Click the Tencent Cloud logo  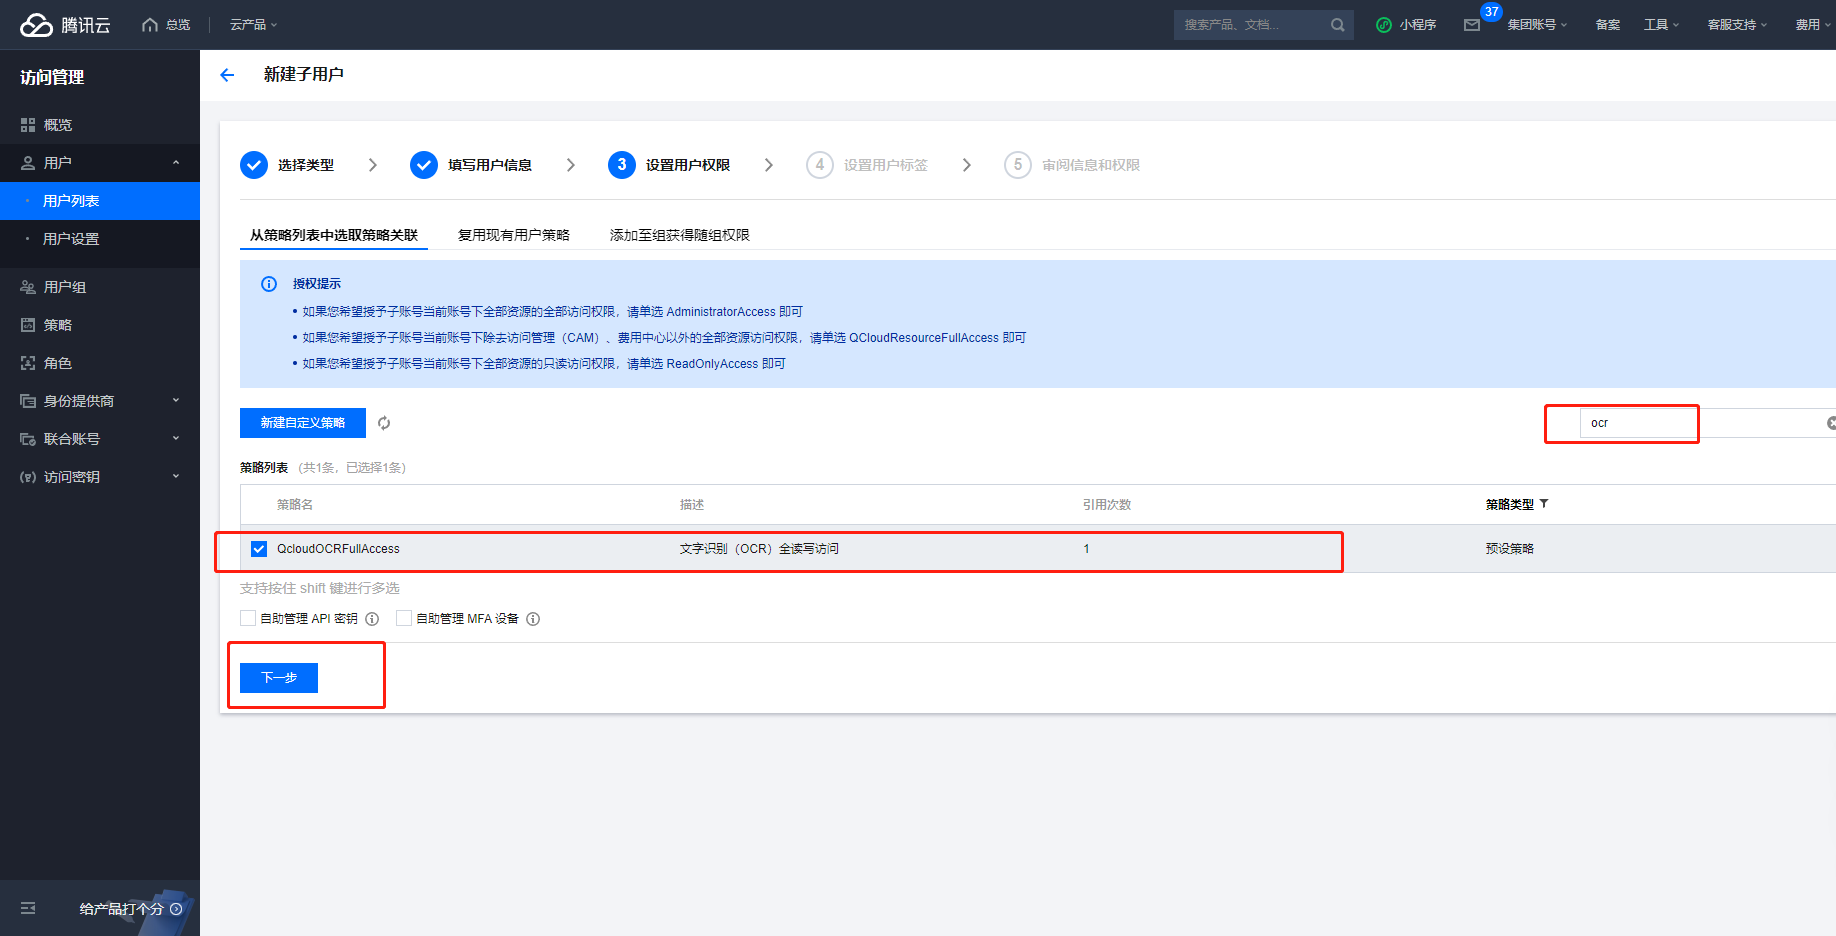pos(65,25)
